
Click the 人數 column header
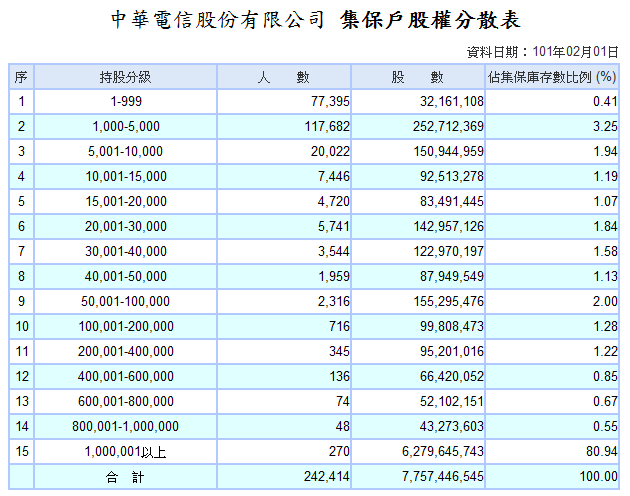284,77
